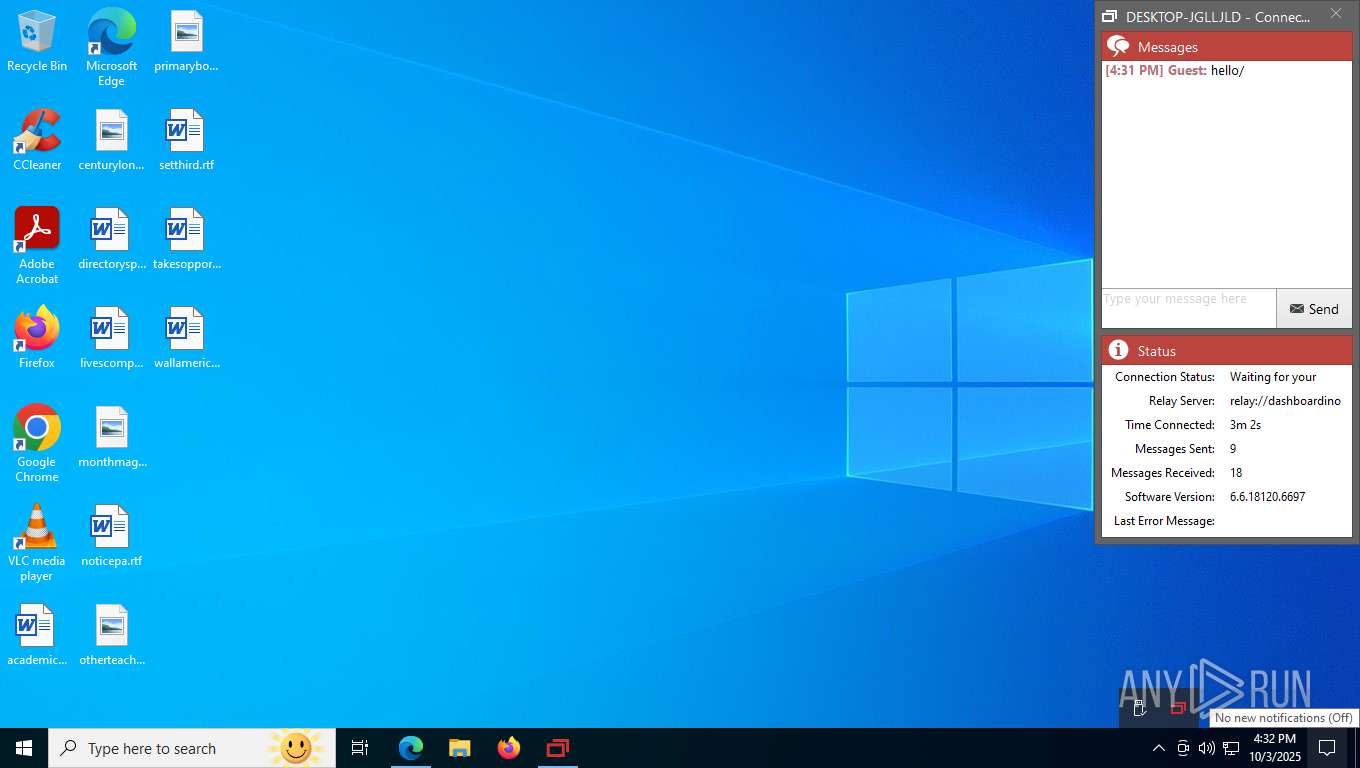Select the directorysp... Word document
1360x768 pixels.
click(x=111, y=239)
